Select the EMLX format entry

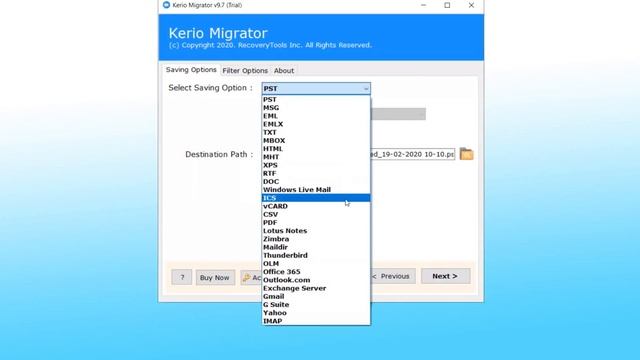coord(316,124)
